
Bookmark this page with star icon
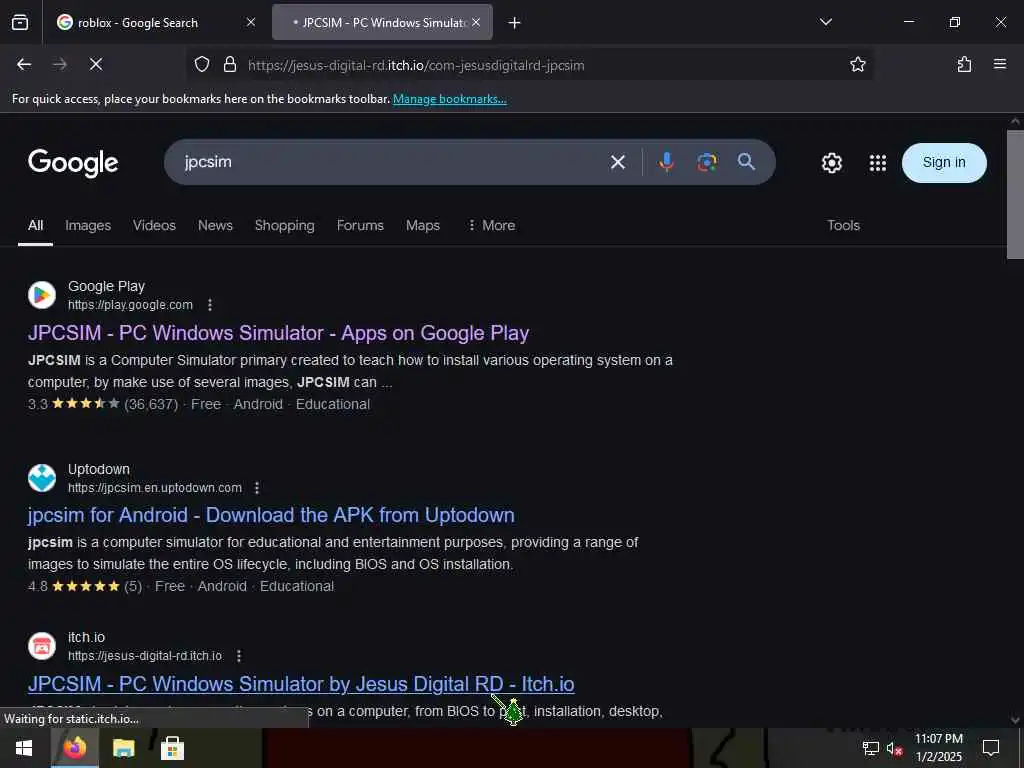857,65
